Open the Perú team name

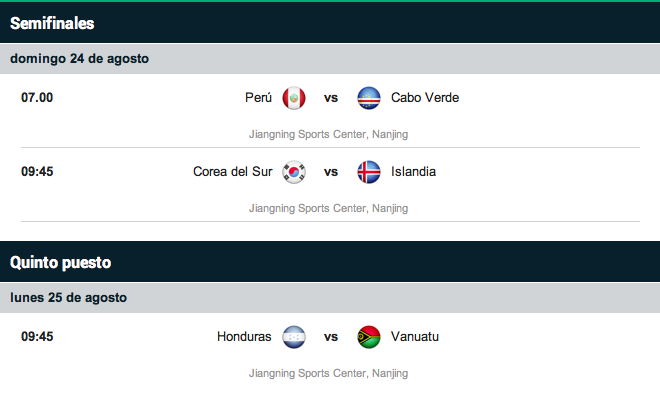(258, 98)
